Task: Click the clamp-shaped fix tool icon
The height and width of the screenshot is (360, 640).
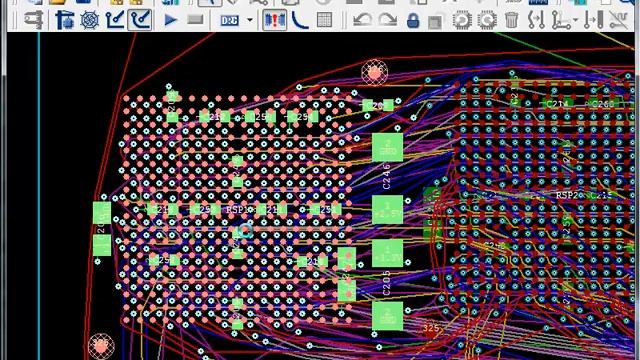Action: point(34,20)
